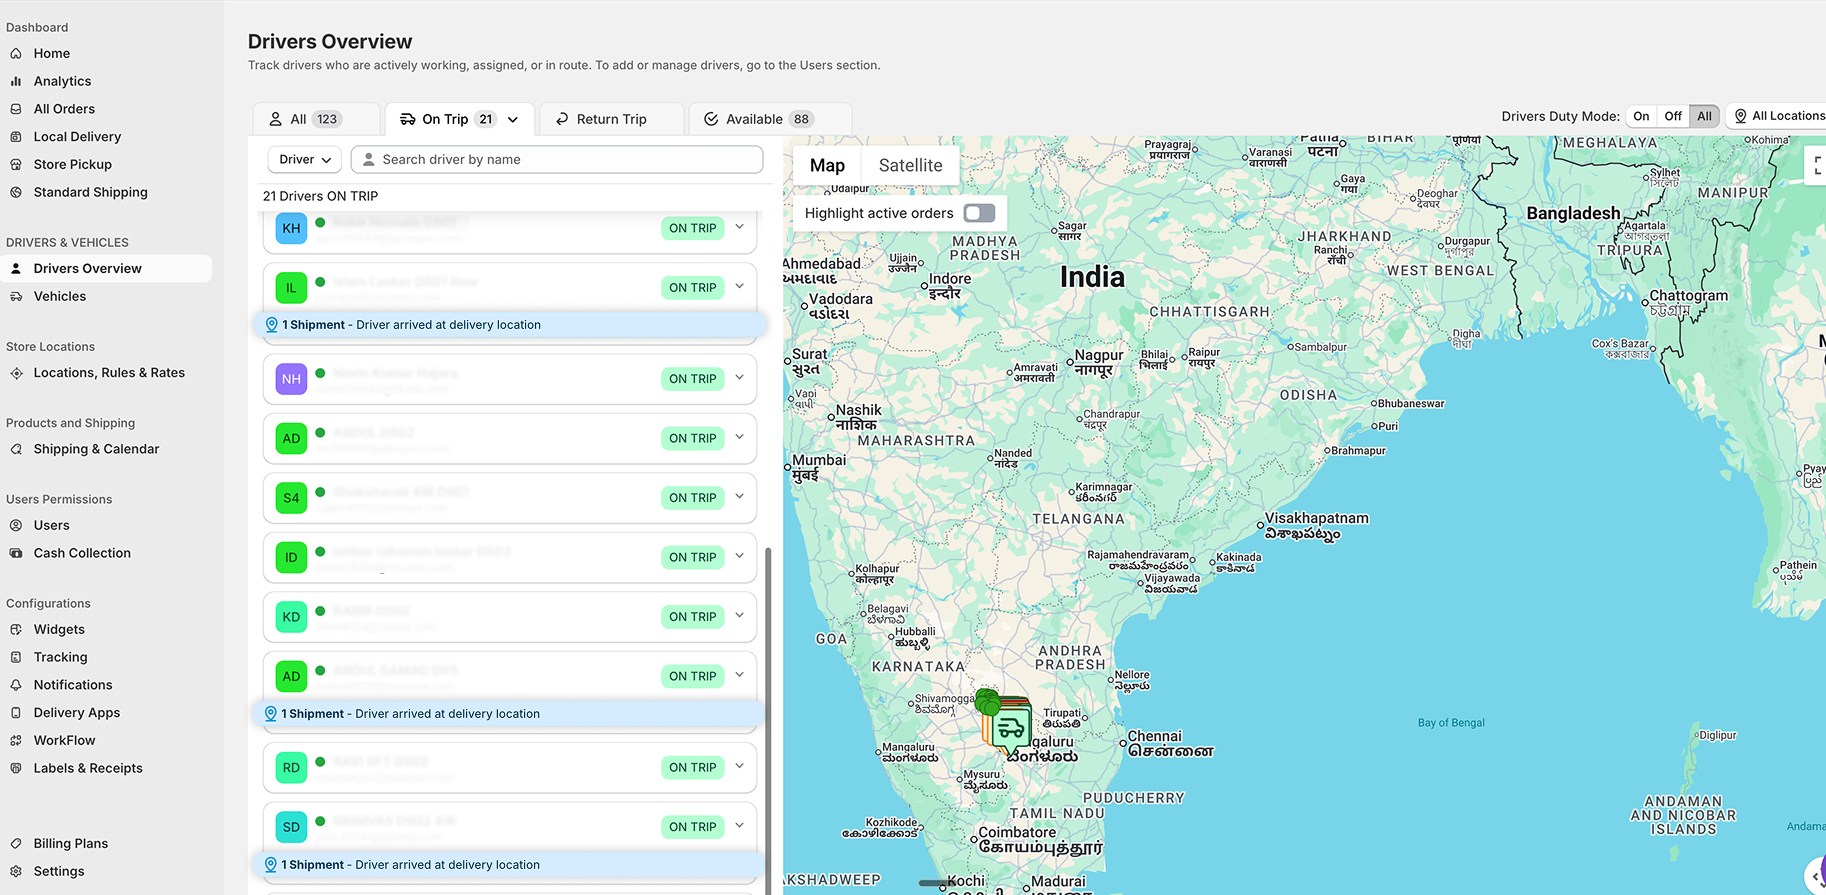Click the Locations, Rules & Rates icon

point(16,373)
